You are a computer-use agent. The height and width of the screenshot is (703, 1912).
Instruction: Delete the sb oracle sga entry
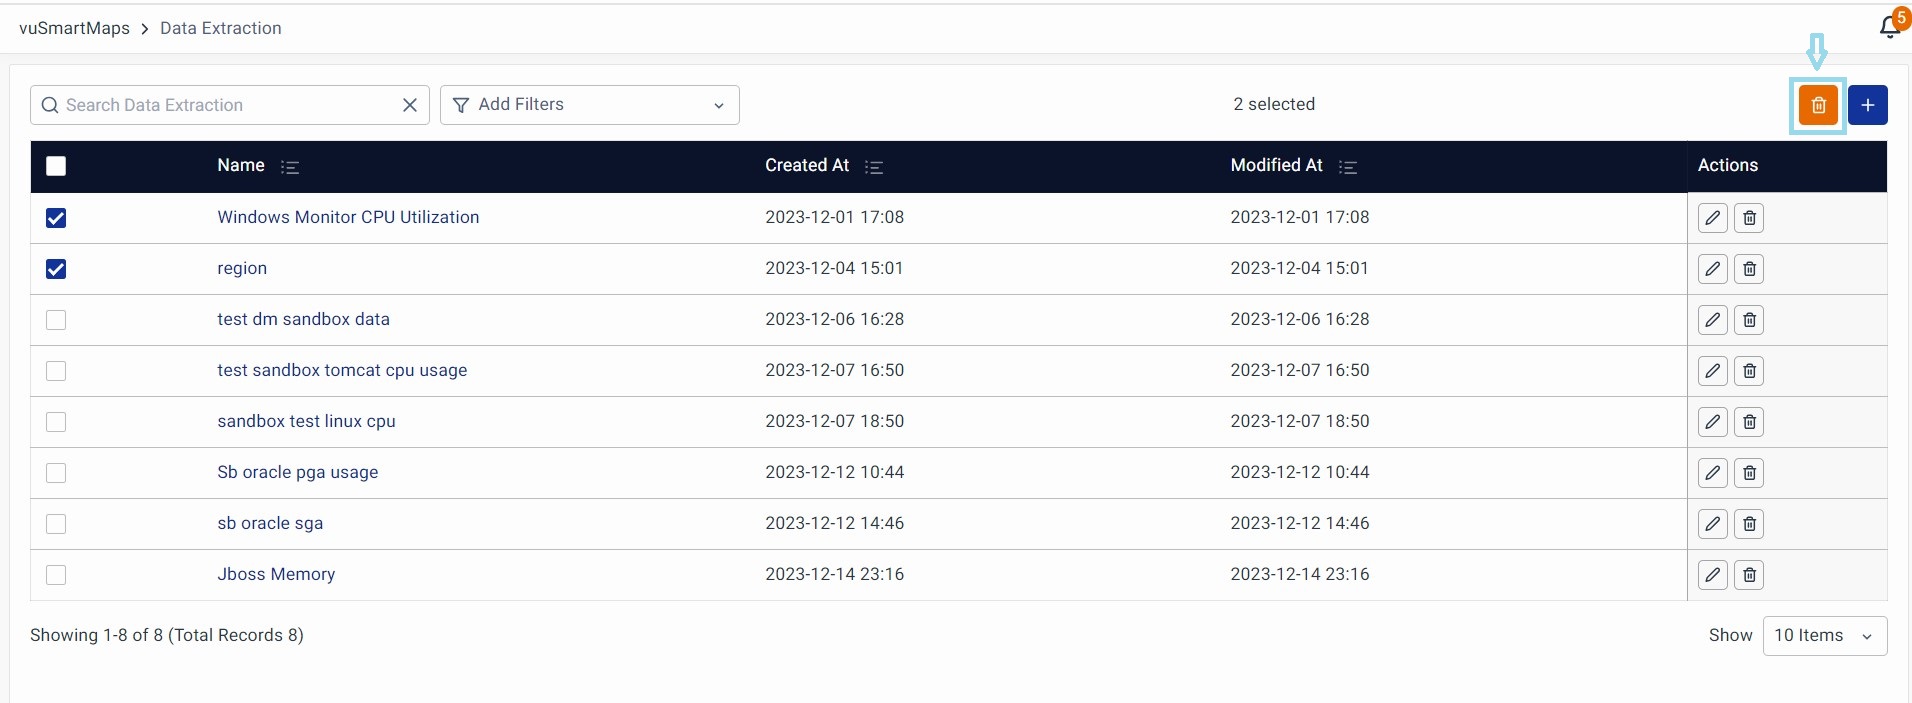coord(1749,524)
